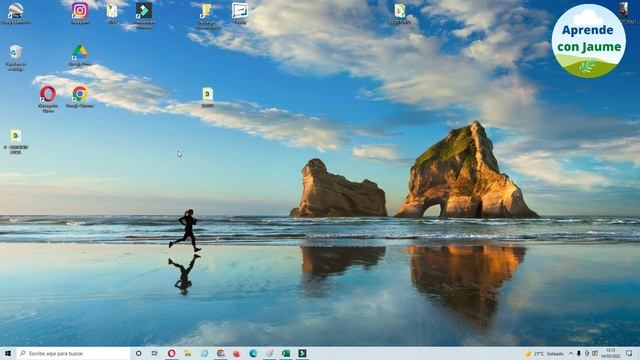640x360 pixels.
Task: Open the red round app on the taskbar
Action: 237,353
